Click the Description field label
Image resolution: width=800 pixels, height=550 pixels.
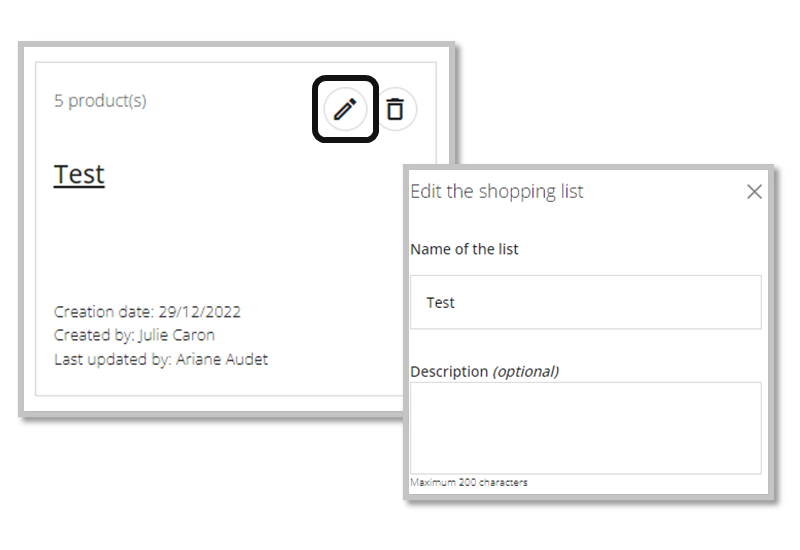click(x=449, y=371)
